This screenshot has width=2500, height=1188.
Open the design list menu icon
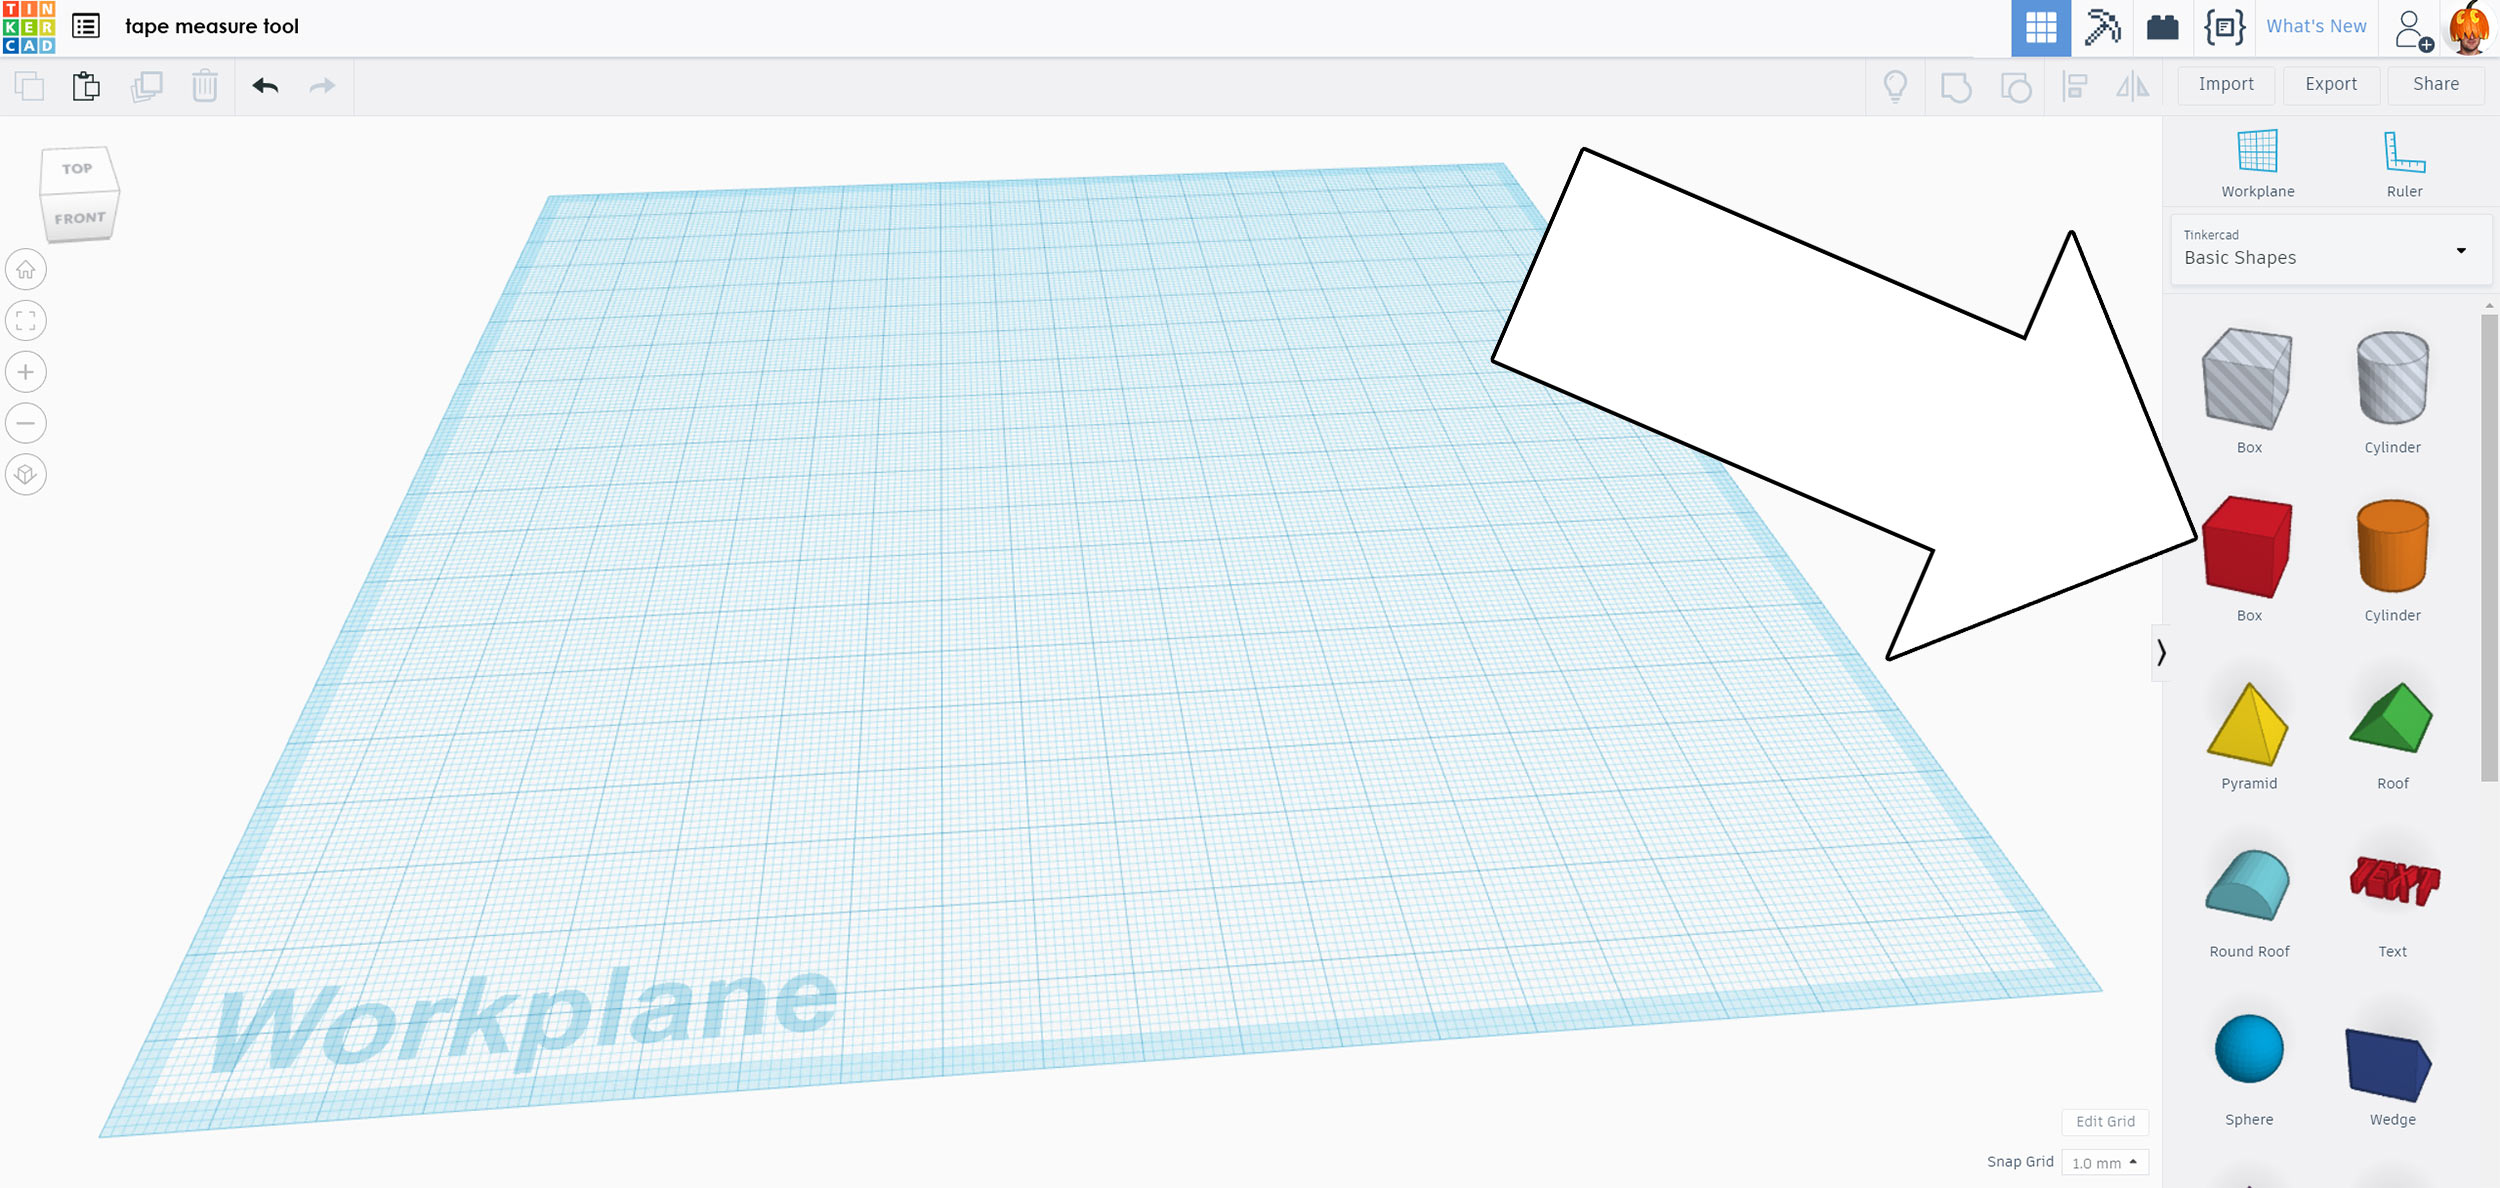click(x=86, y=27)
